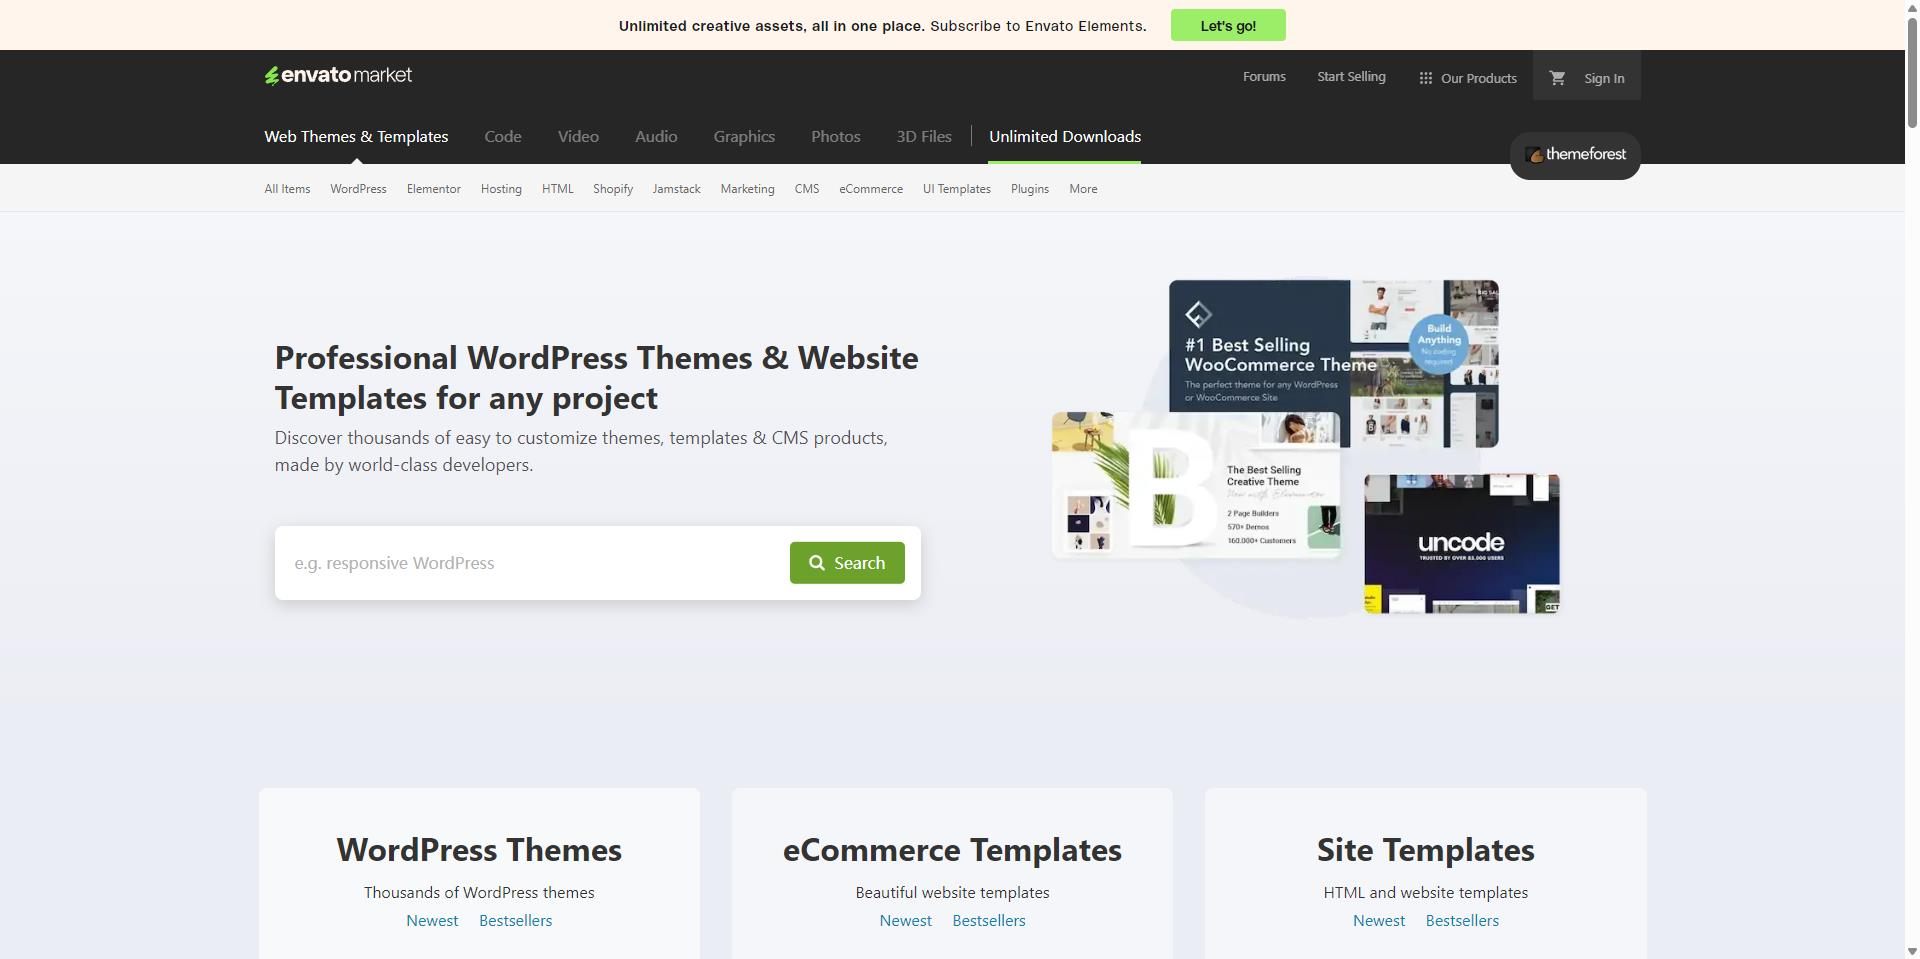This screenshot has height=959, width=1920.
Task: Open the eCommerce Templates card heading
Action: tap(952, 850)
